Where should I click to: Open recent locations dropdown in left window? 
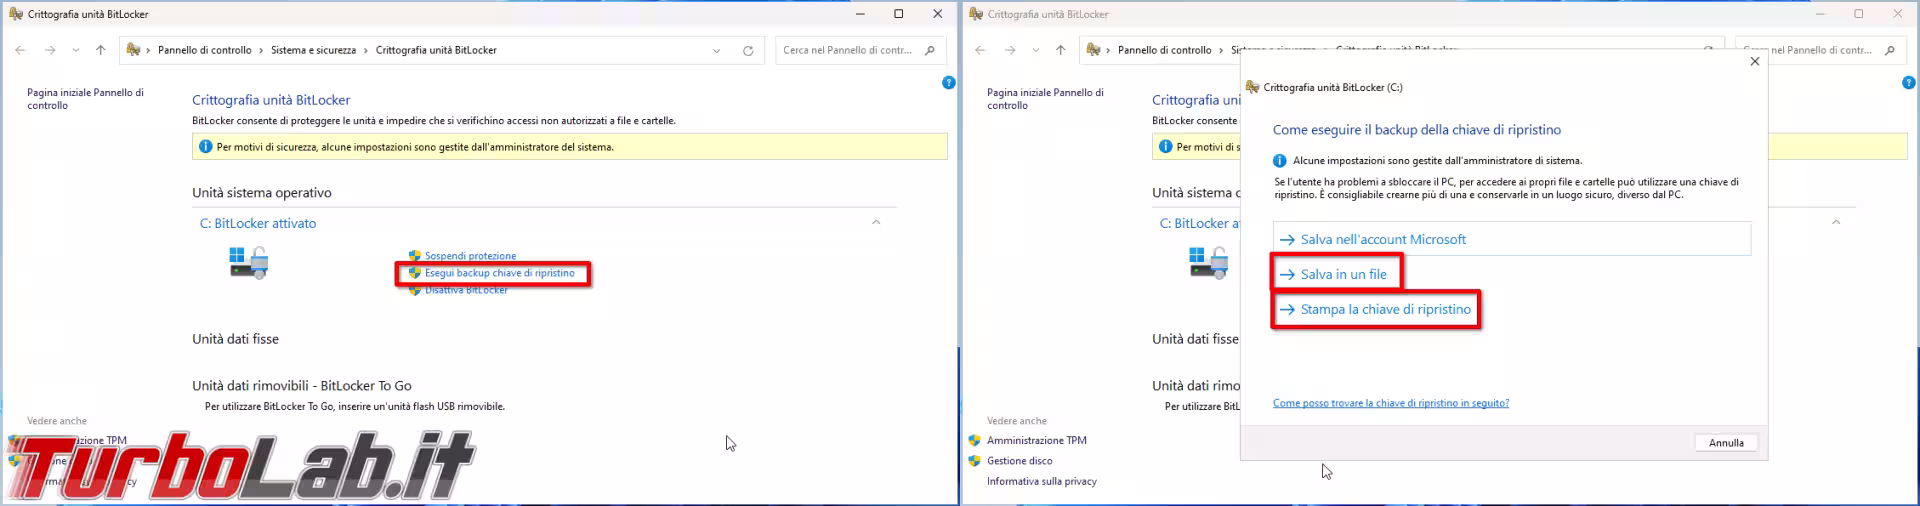pyautogui.click(x=75, y=50)
